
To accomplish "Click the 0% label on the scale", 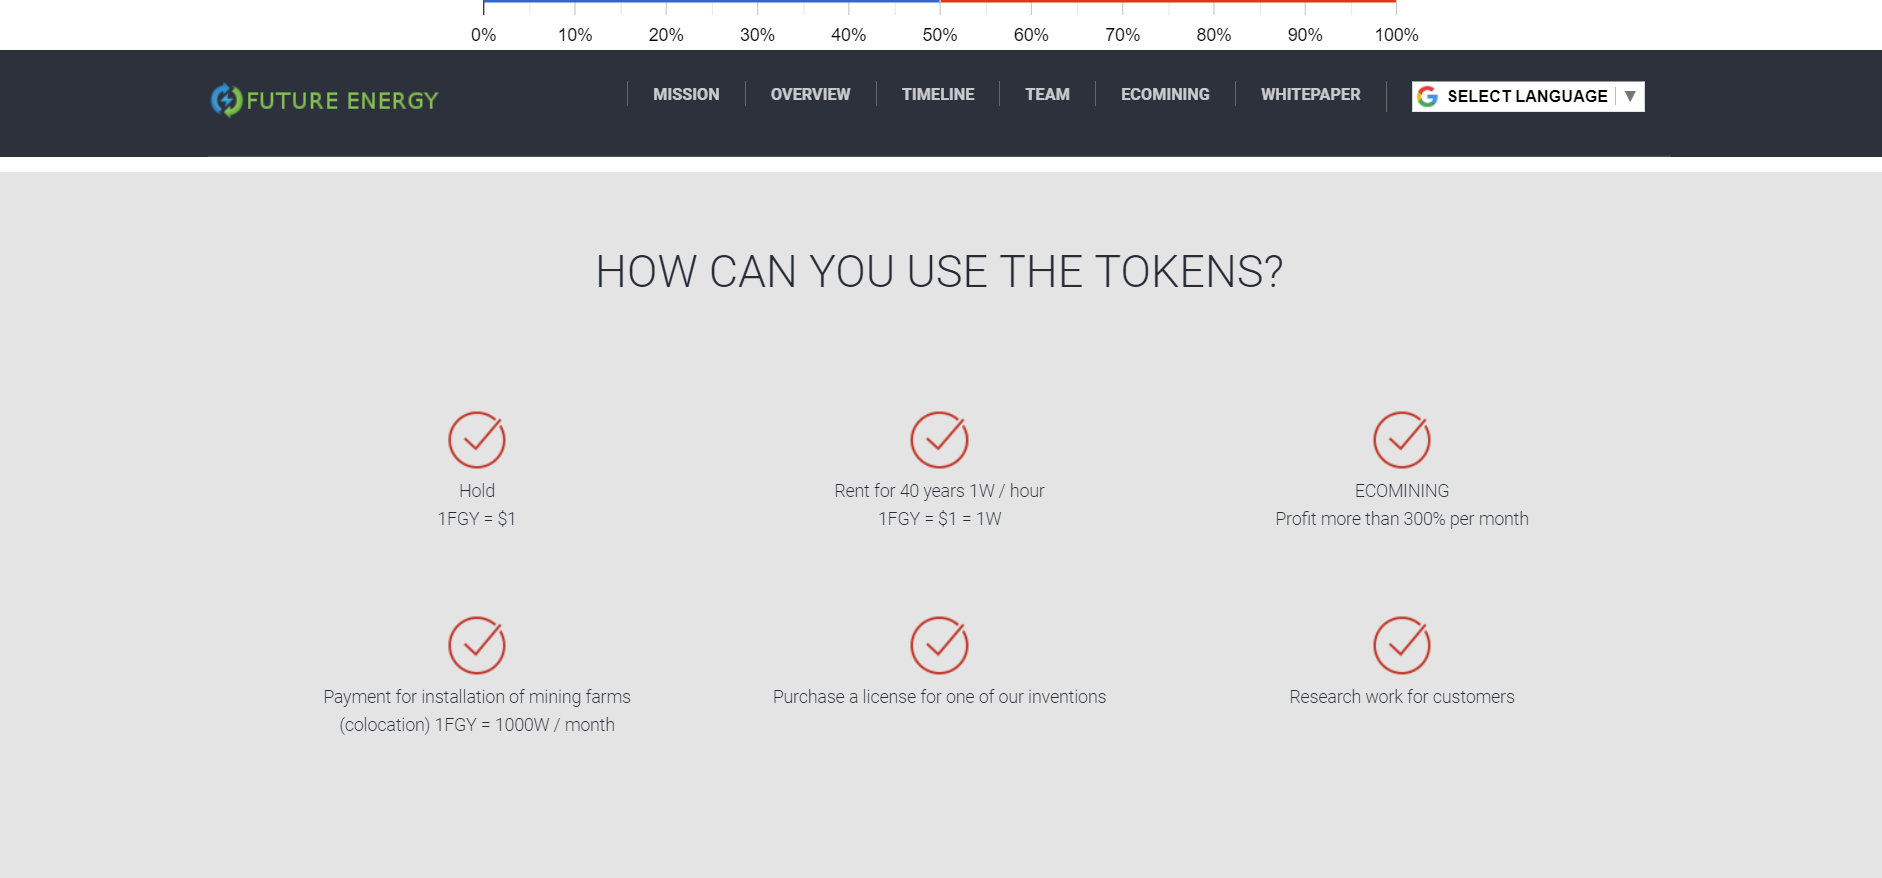I will coord(484,34).
